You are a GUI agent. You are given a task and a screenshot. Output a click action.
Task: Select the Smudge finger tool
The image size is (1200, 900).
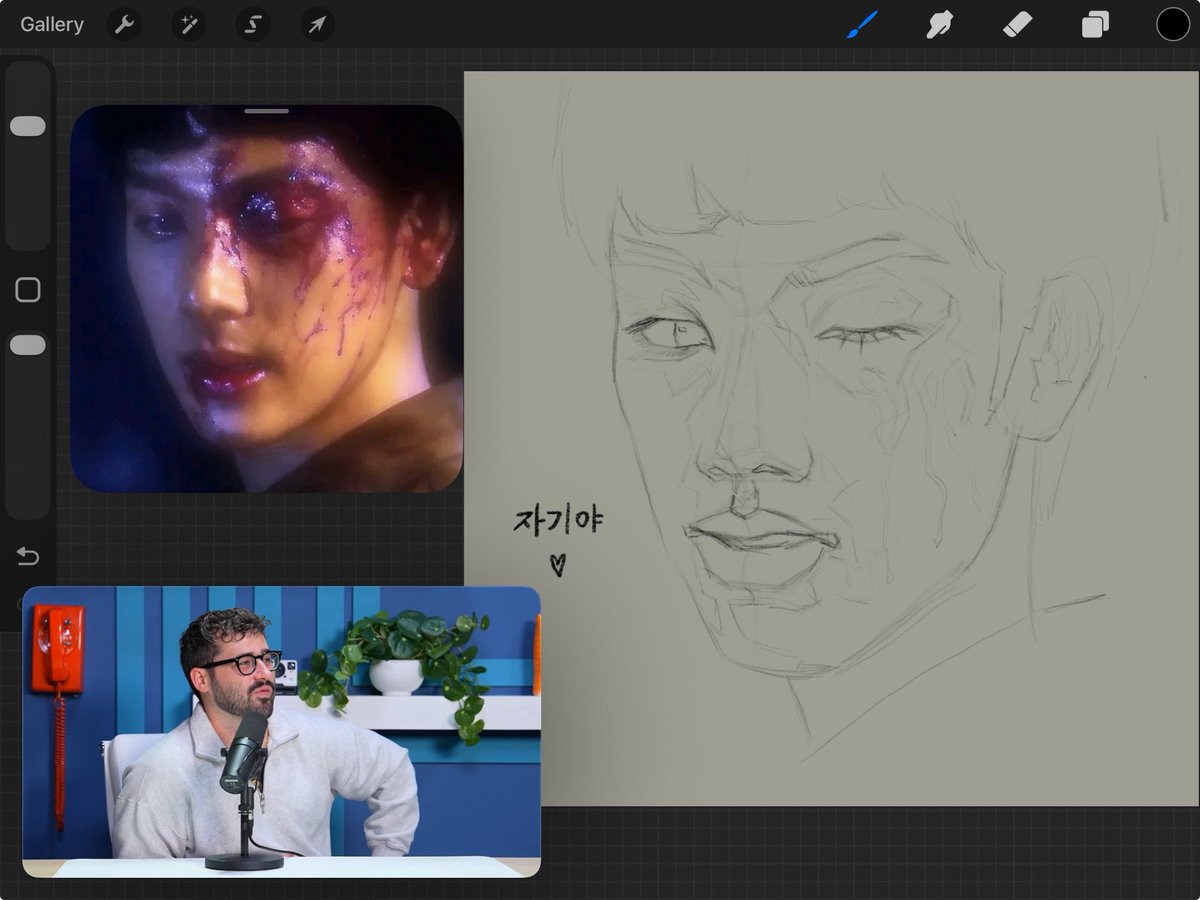939,24
